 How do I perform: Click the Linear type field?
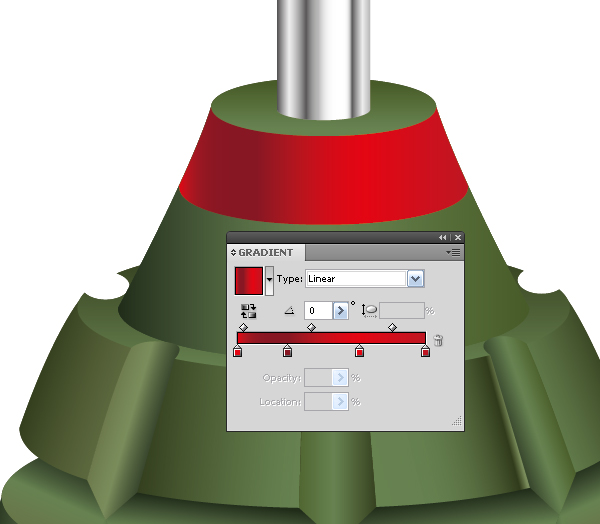tap(356, 279)
